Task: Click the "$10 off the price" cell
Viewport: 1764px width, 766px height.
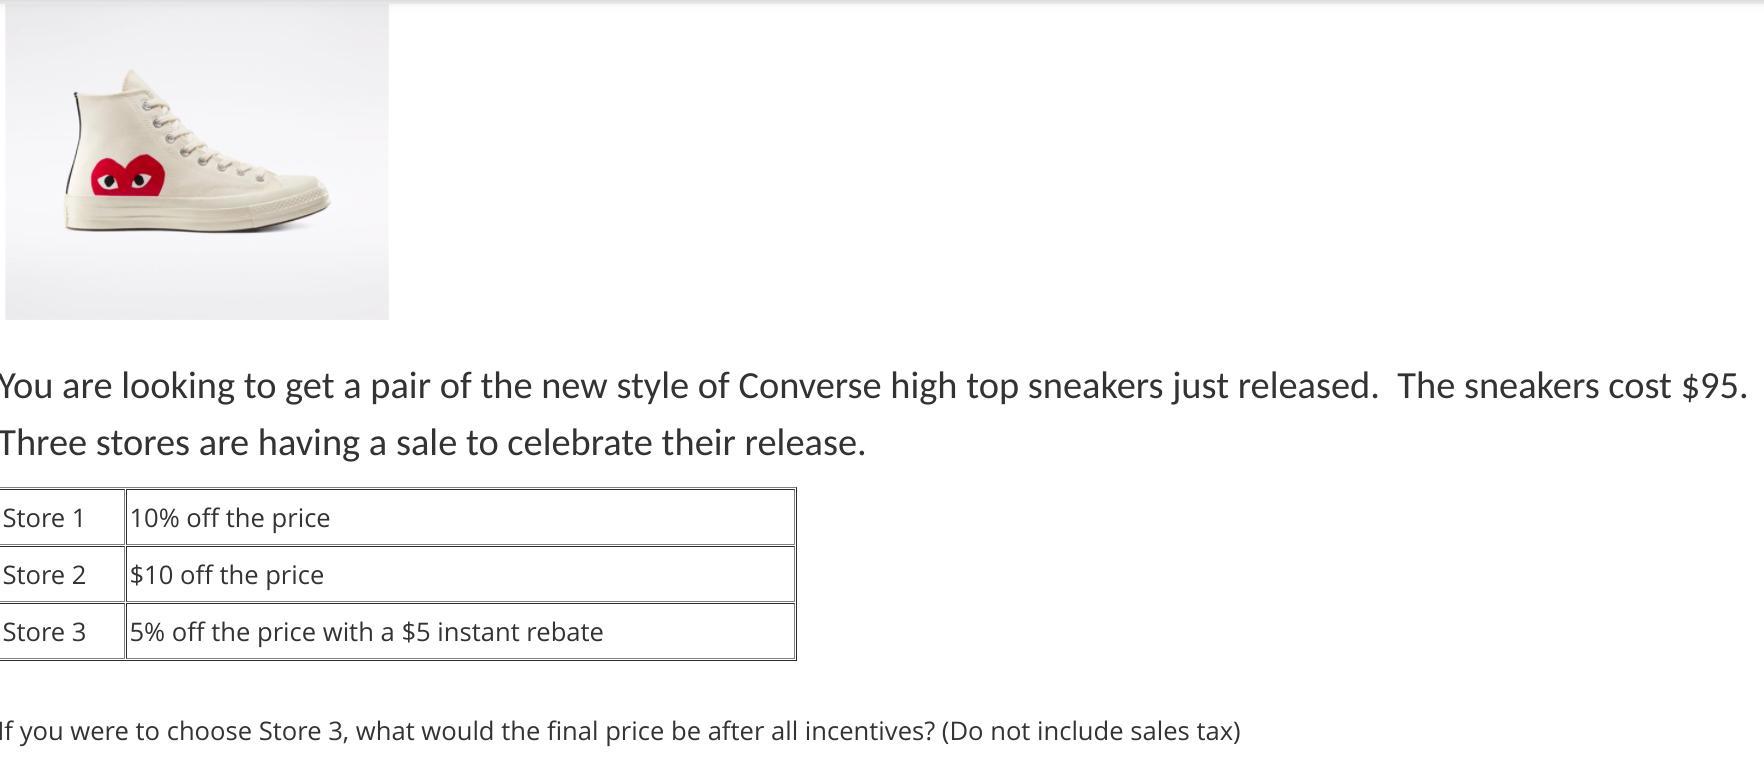Action: (227, 575)
